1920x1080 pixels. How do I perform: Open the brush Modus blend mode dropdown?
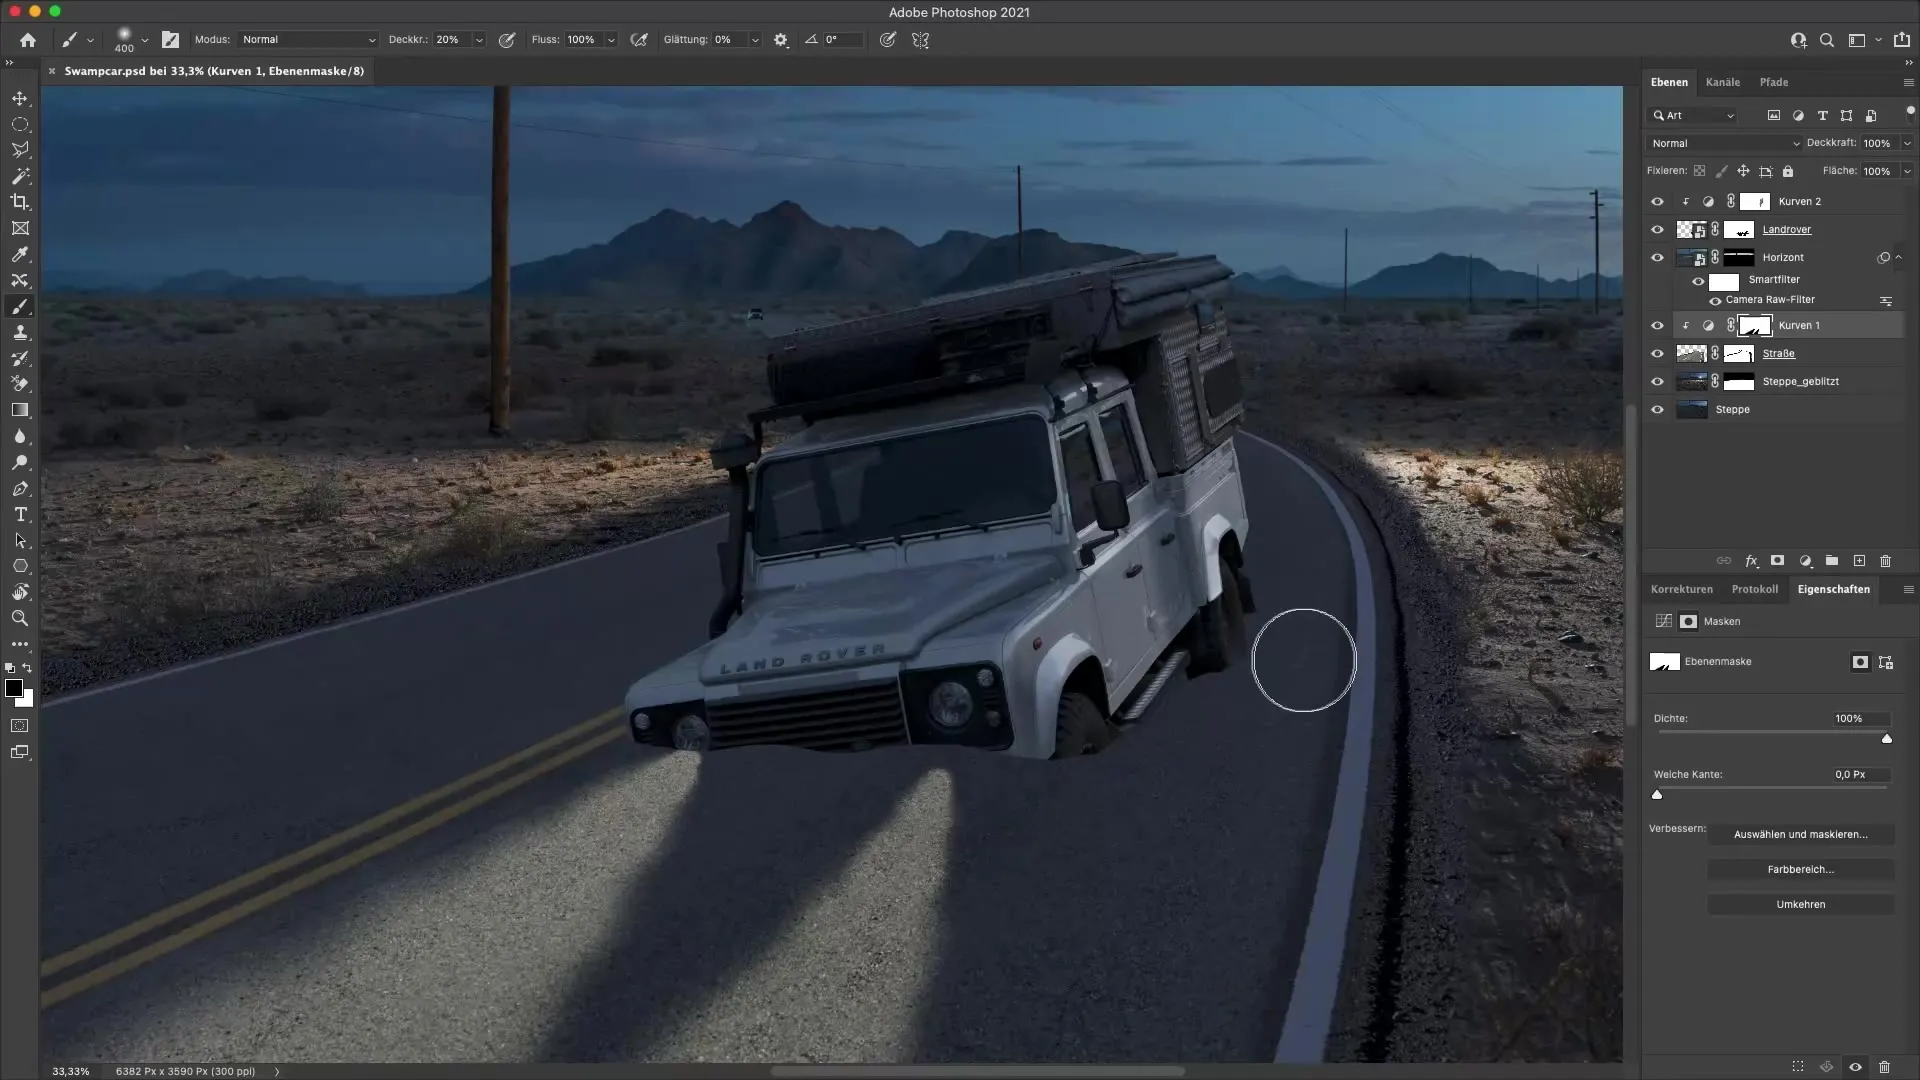click(x=308, y=40)
